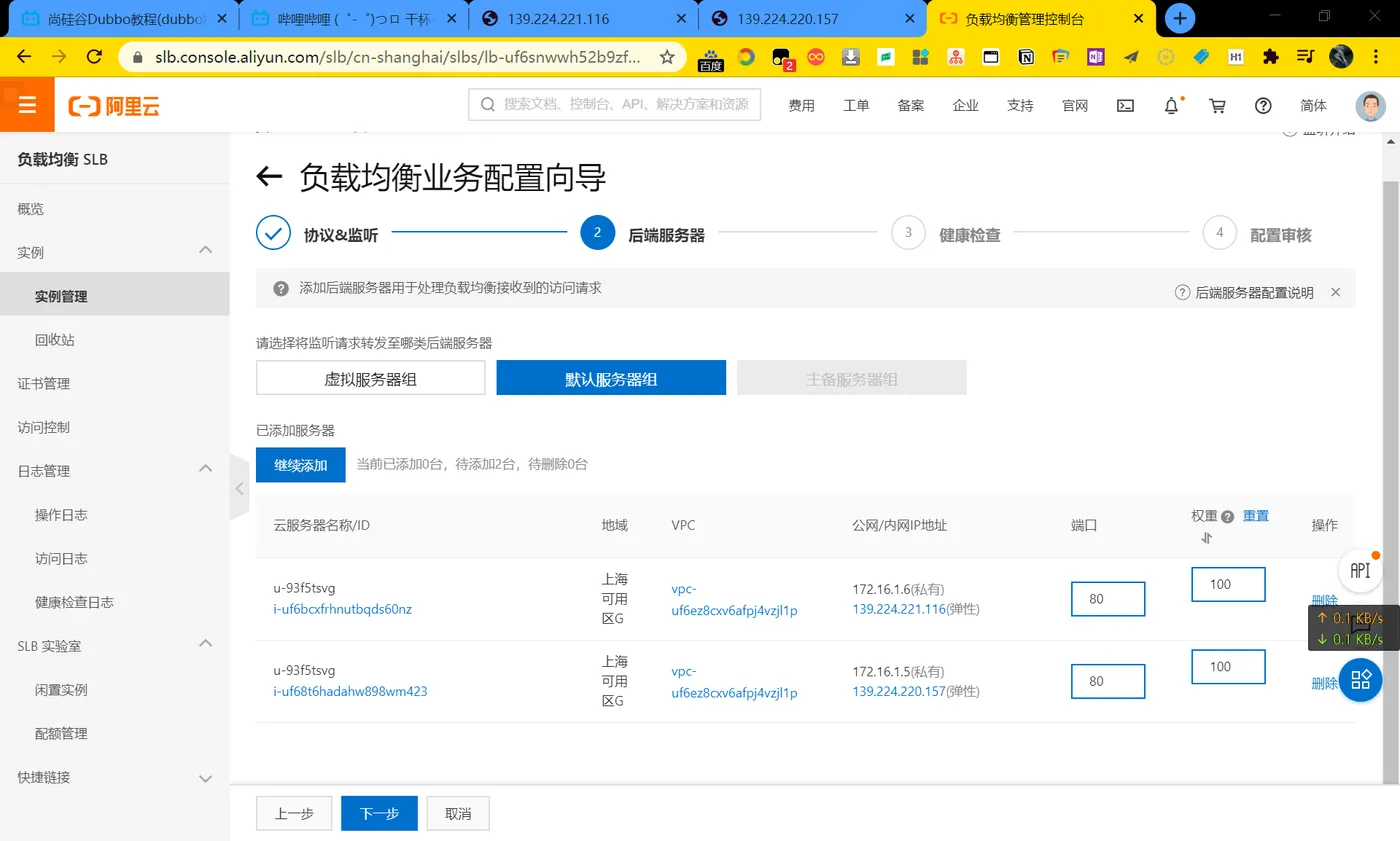Open 健康检查日志 in sidebar

pos(74,602)
